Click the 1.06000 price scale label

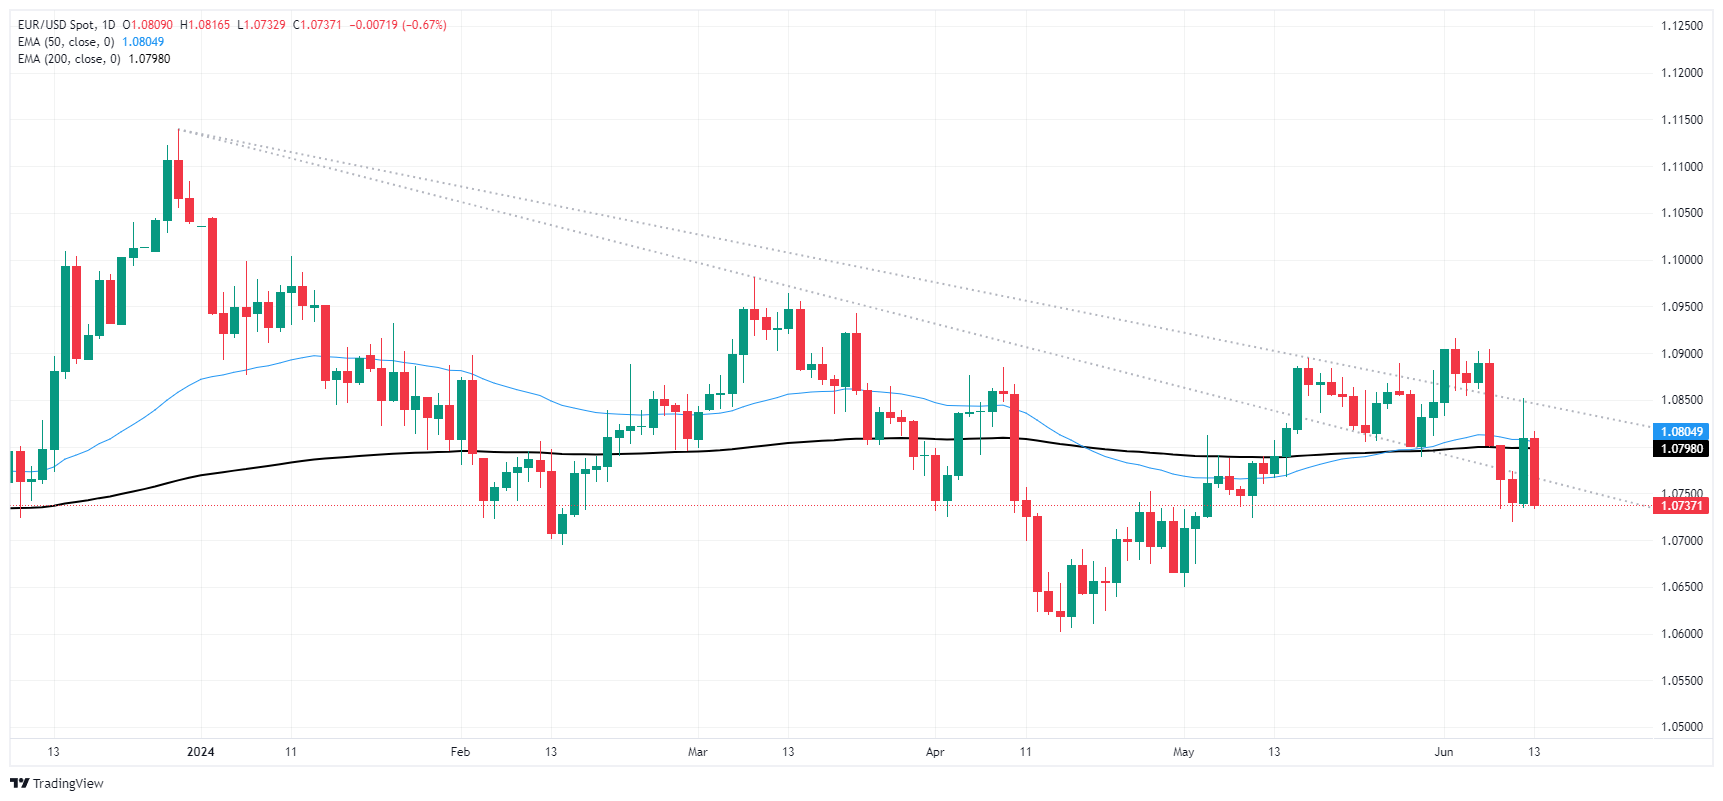coord(1681,634)
